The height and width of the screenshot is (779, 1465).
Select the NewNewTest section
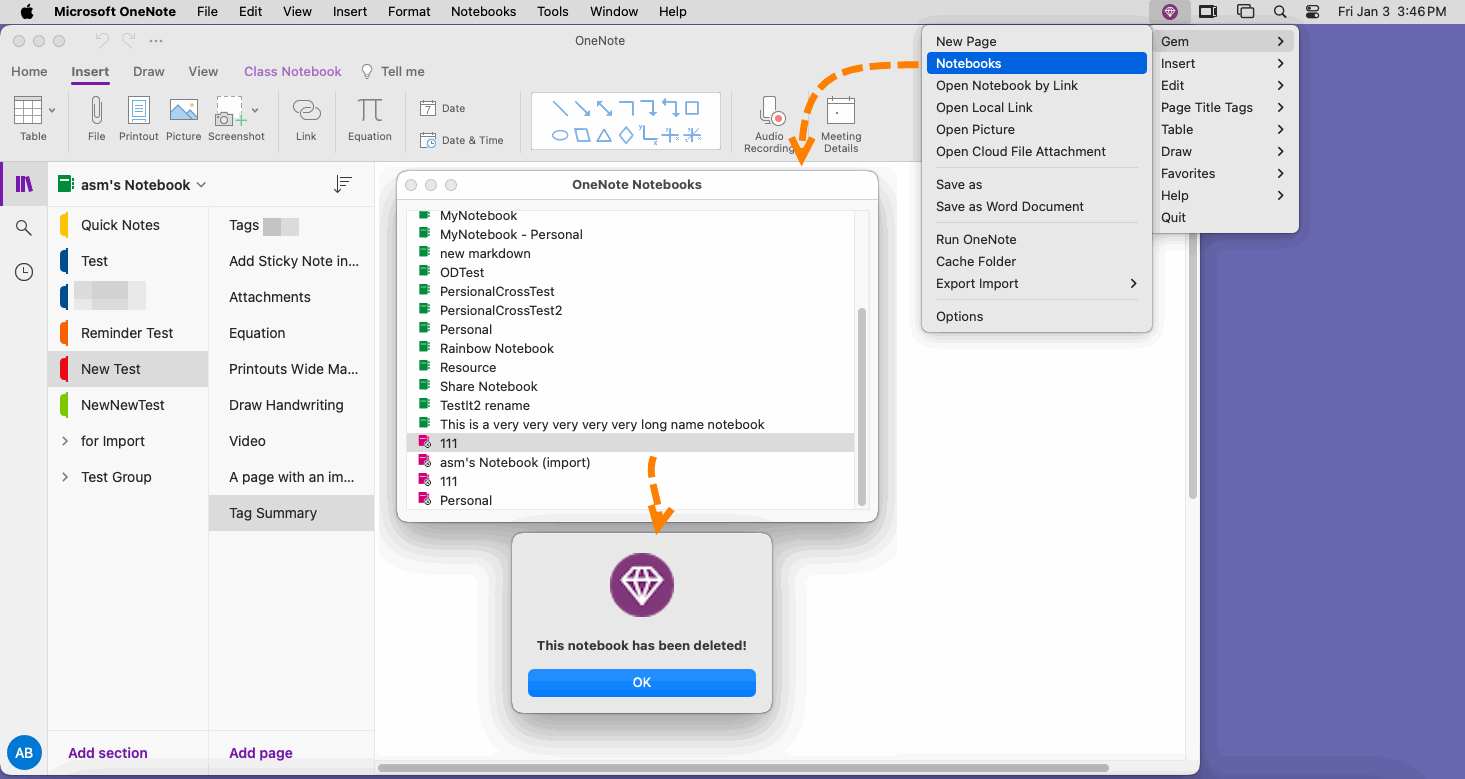pos(130,405)
